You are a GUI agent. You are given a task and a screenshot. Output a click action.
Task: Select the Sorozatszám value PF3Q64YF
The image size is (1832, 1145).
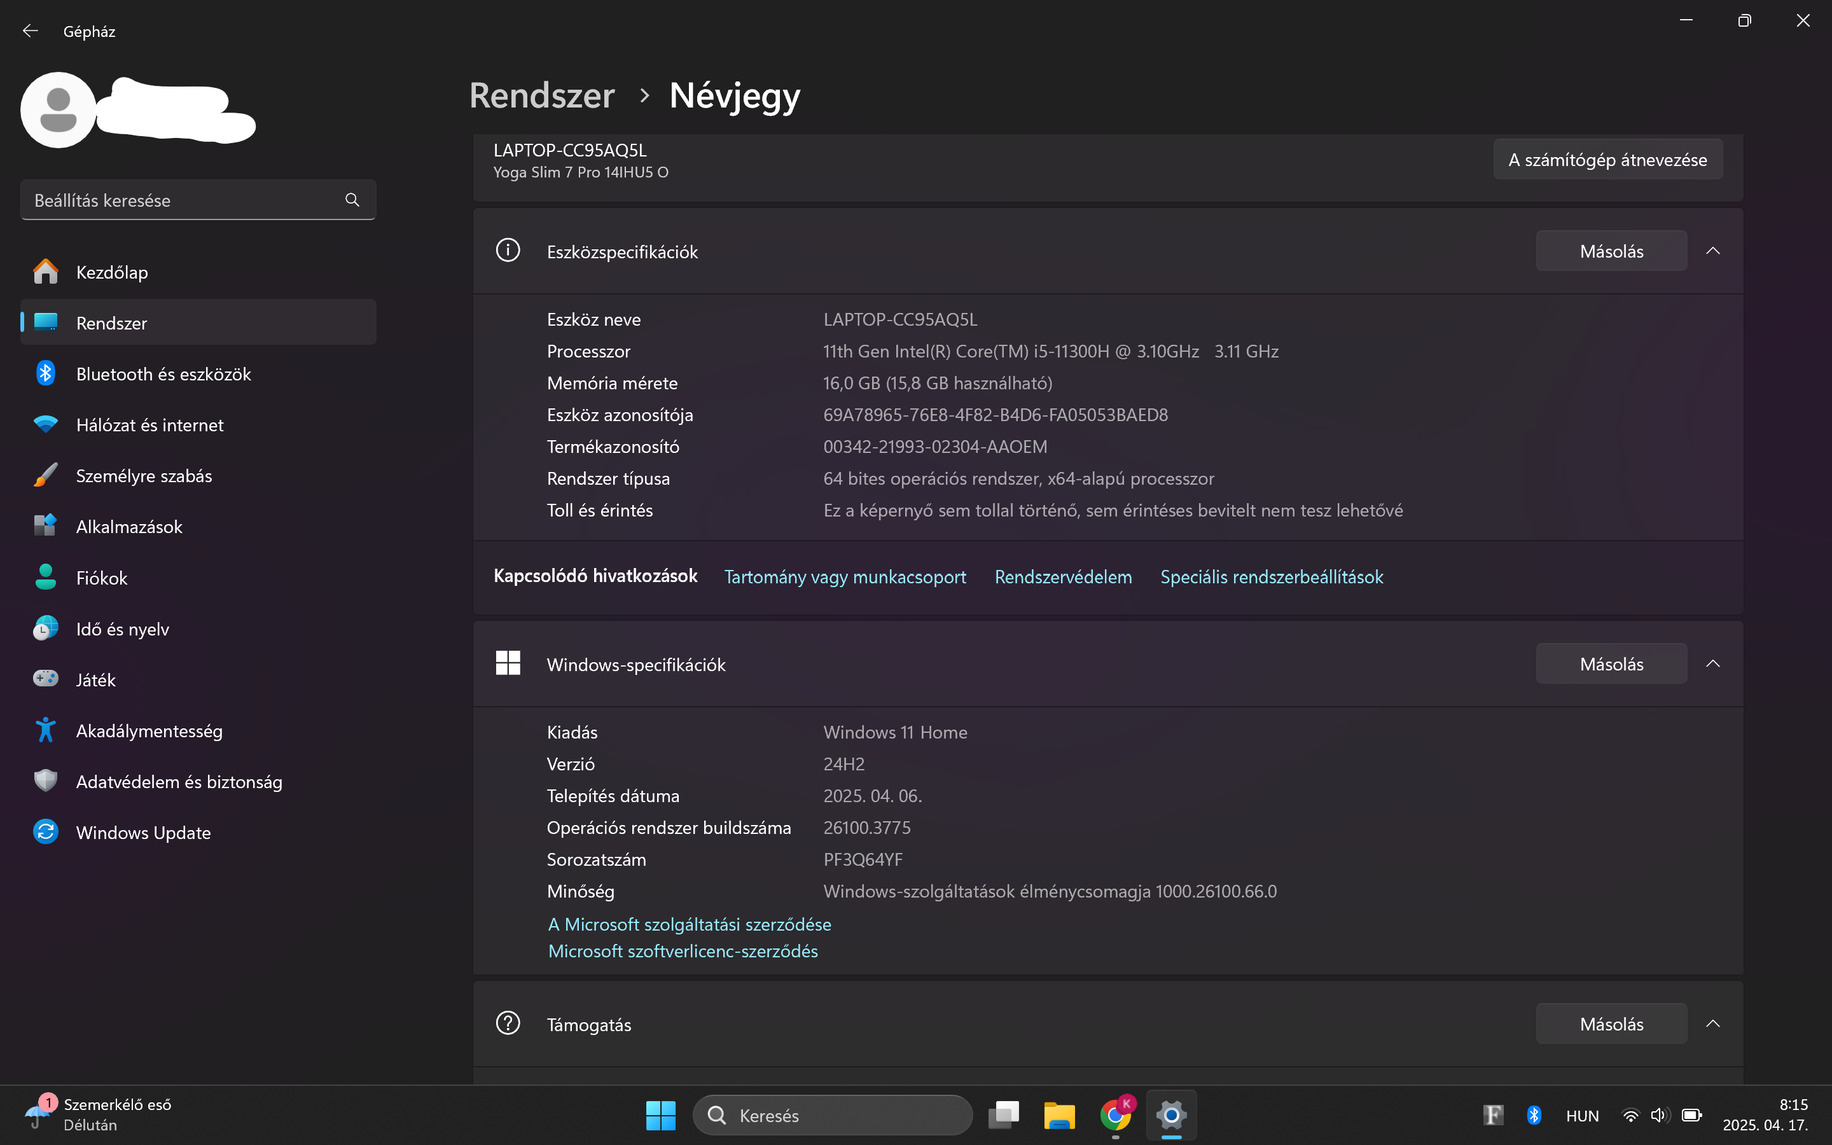pos(863,860)
